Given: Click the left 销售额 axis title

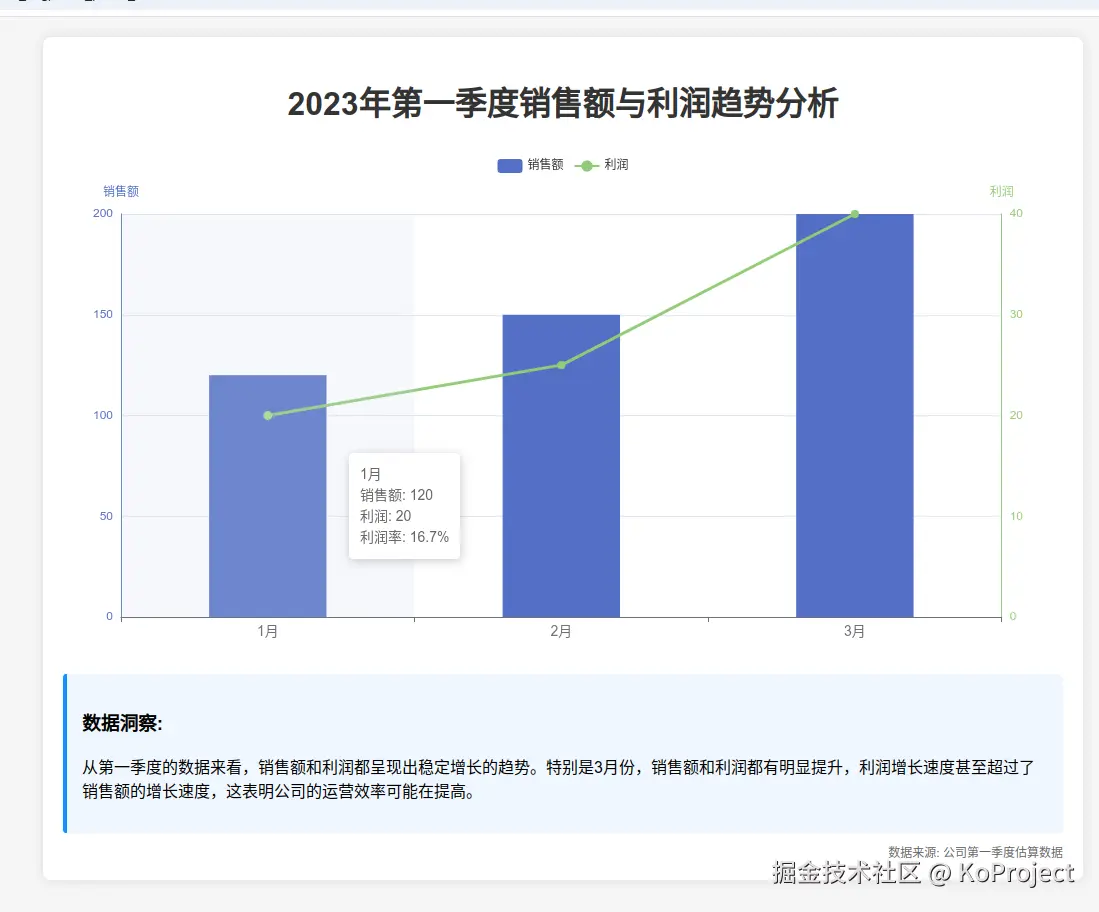Looking at the screenshot, I should point(121,192).
